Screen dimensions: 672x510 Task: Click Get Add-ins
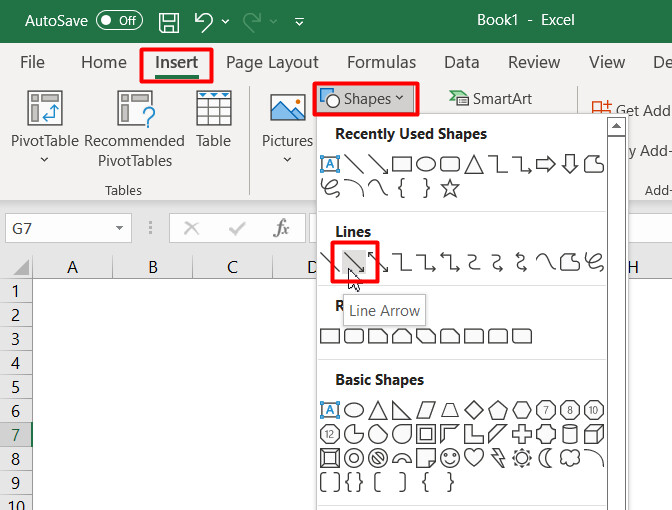[x=631, y=110]
